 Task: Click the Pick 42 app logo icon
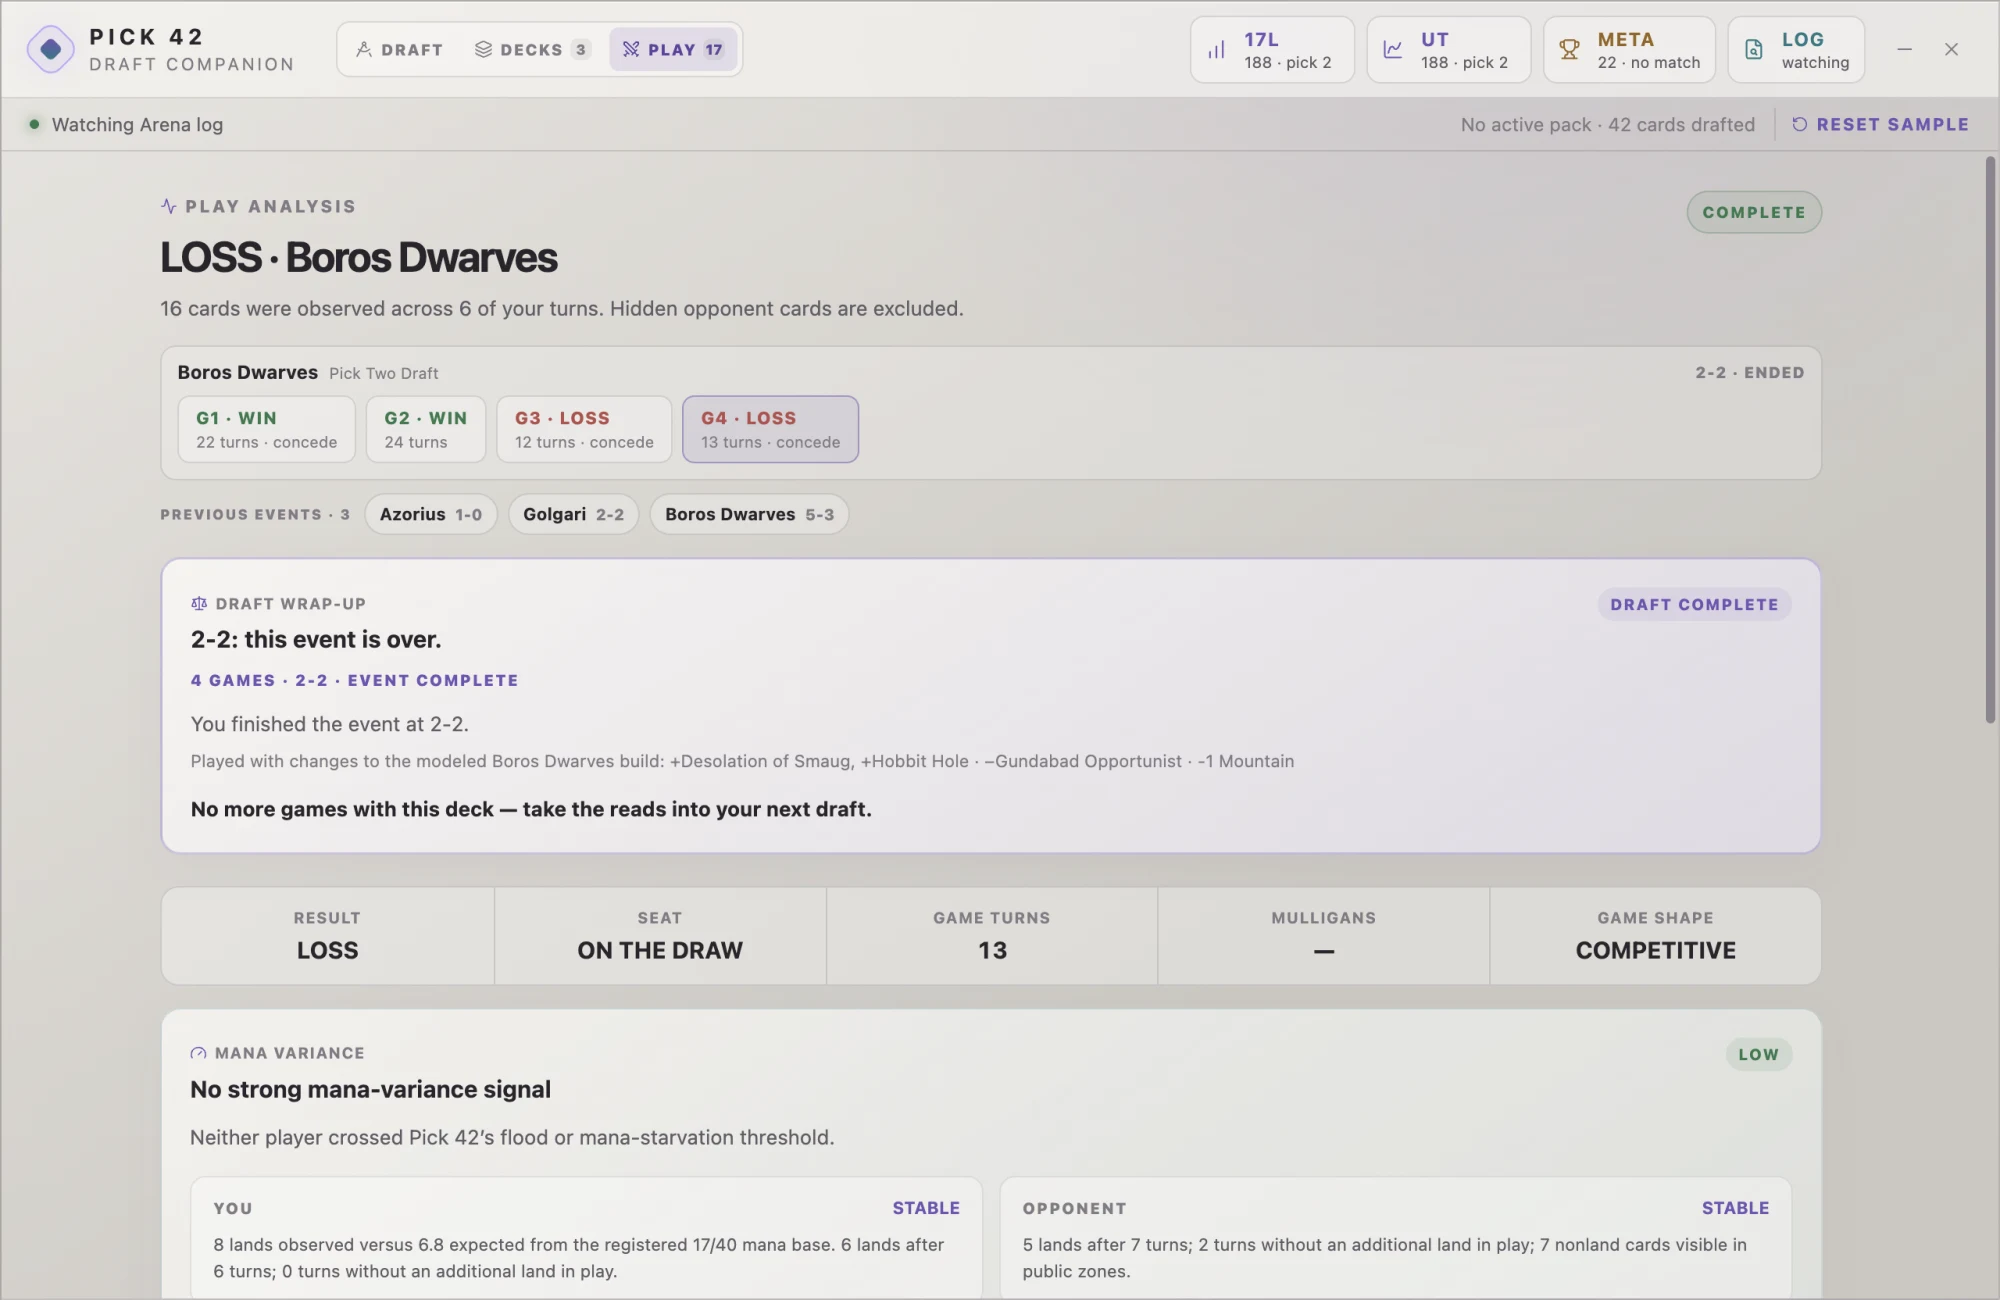pyautogui.click(x=50, y=49)
